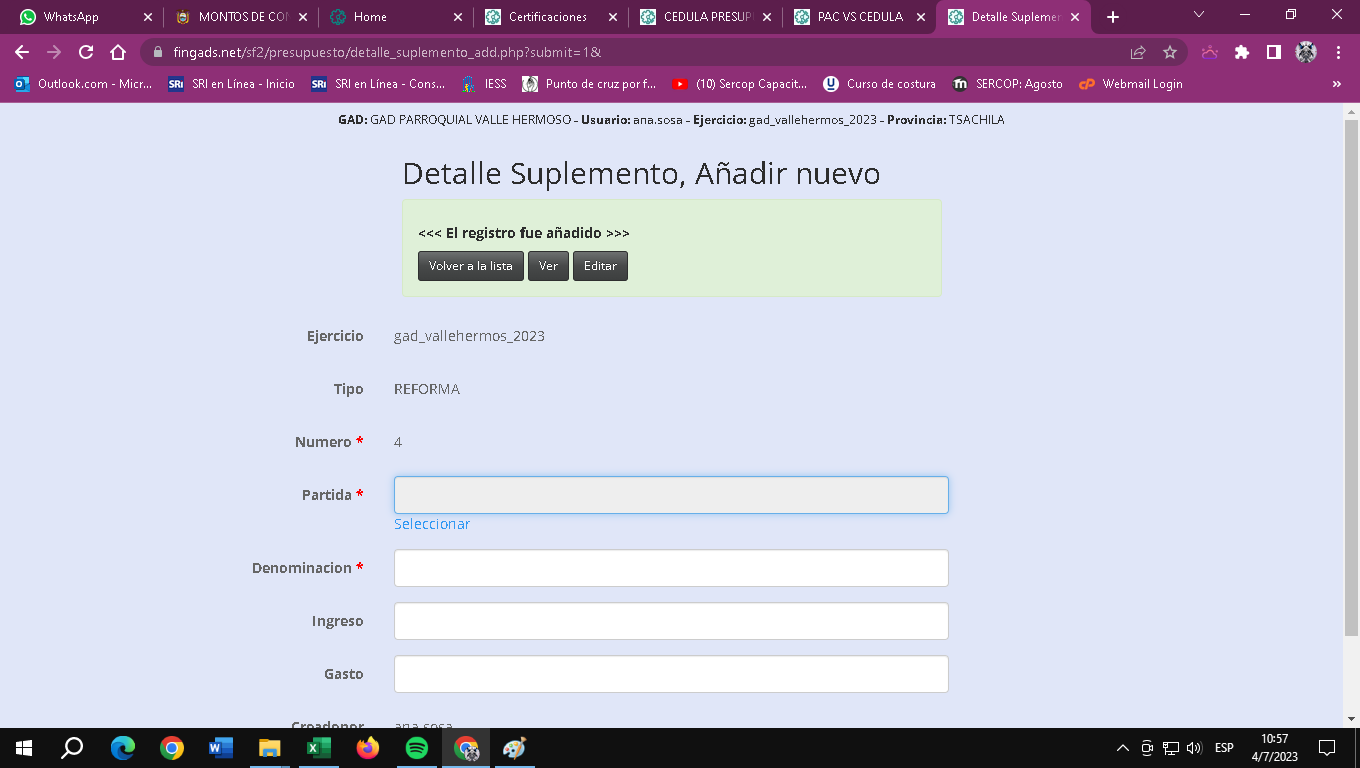The height and width of the screenshot is (768, 1360).
Task: Reload the page with the refresh icon
Action: [86, 53]
